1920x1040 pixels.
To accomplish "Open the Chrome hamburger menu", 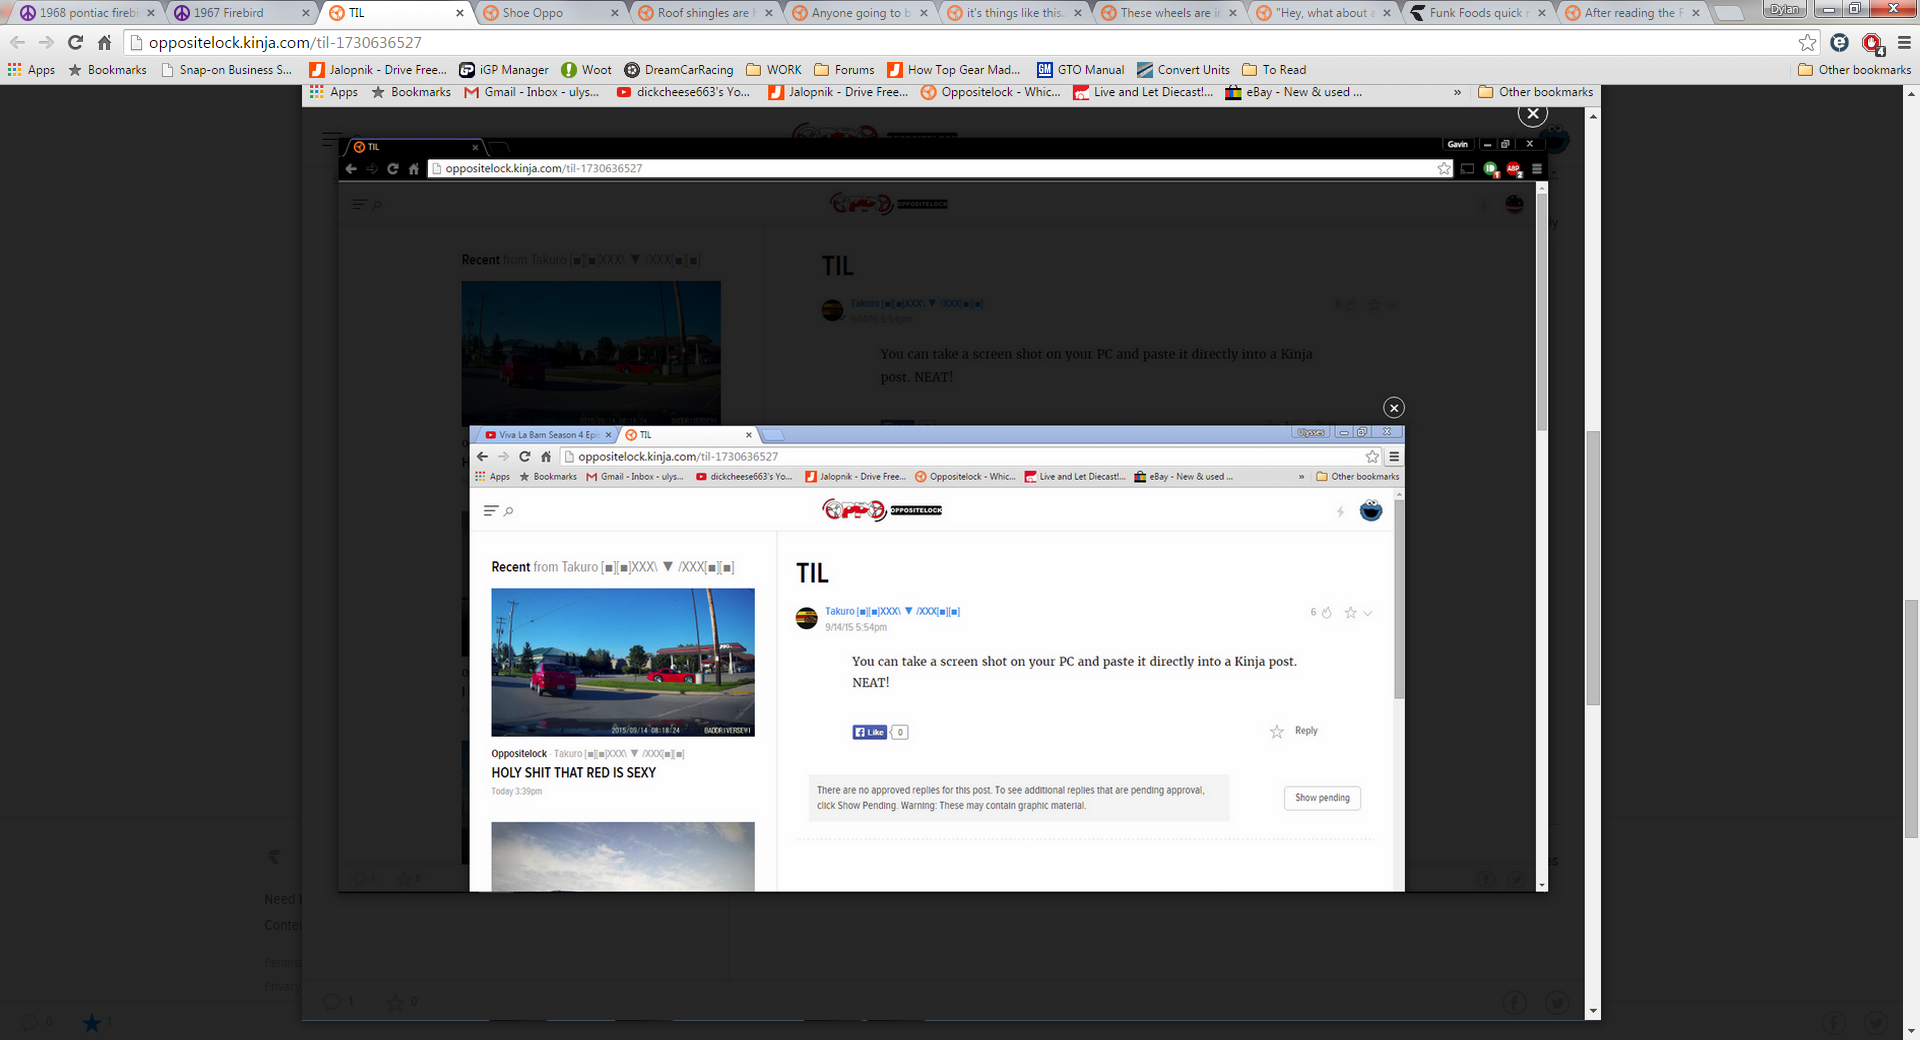I will 1904,42.
